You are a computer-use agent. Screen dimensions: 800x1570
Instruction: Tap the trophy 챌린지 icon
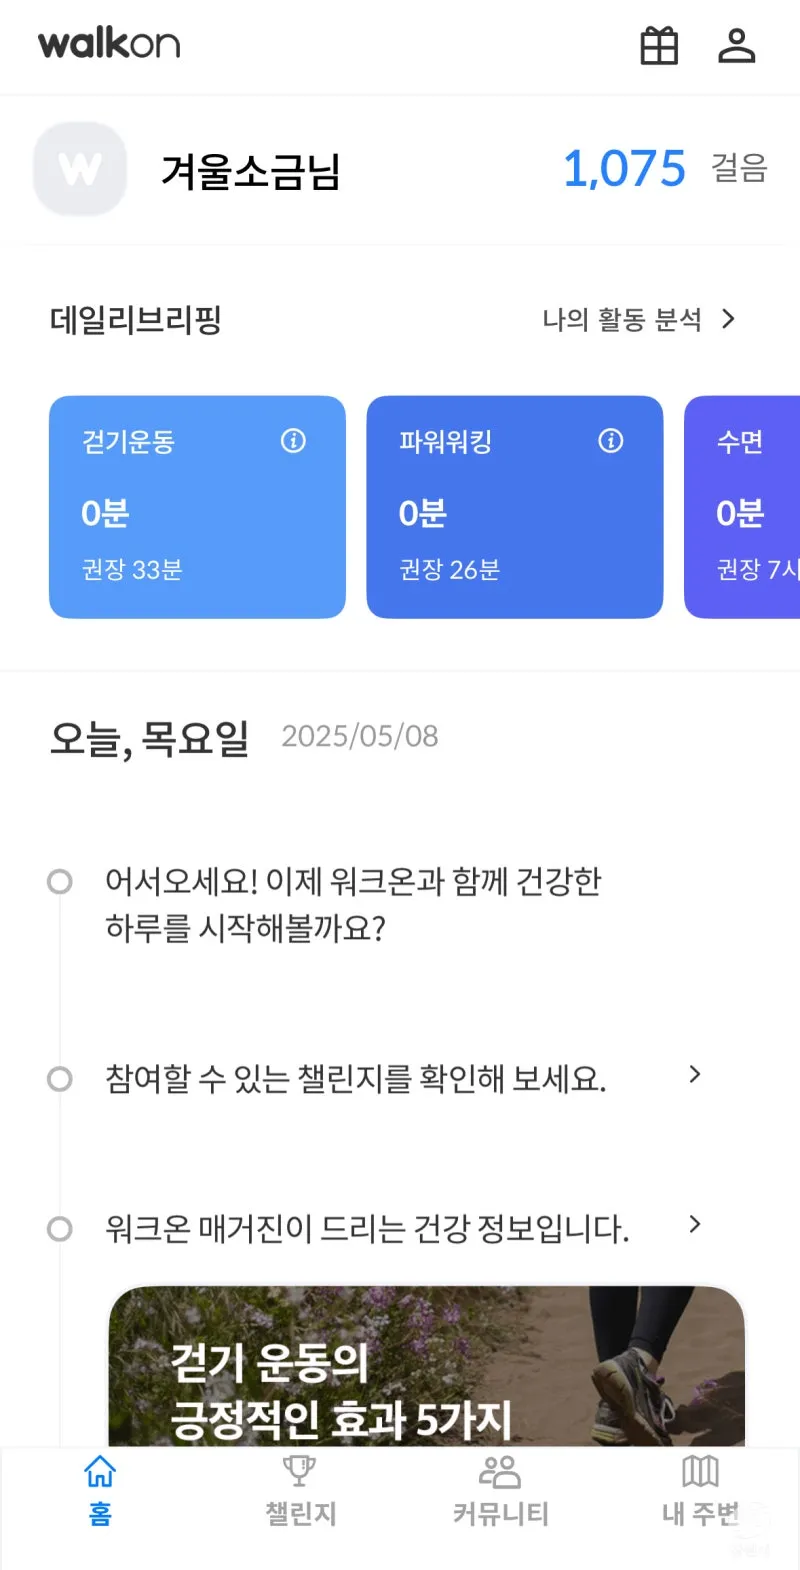pyautogui.click(x=299, y=1472)
